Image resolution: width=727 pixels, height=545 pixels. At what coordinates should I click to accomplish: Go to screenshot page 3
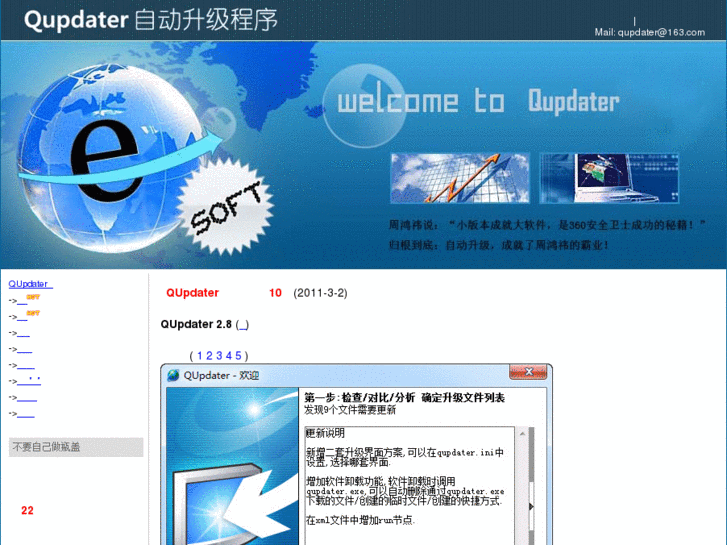(x=219, y=356)
